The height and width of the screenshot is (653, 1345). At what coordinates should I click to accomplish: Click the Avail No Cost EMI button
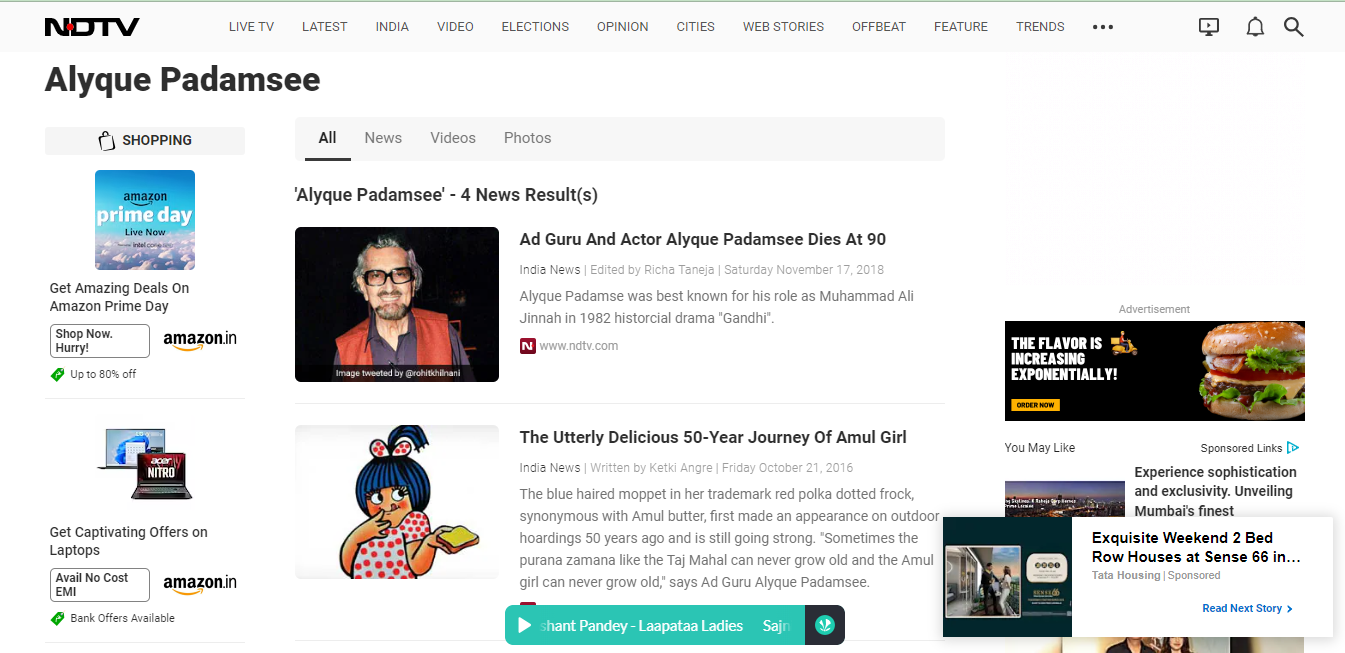(100, 585)
